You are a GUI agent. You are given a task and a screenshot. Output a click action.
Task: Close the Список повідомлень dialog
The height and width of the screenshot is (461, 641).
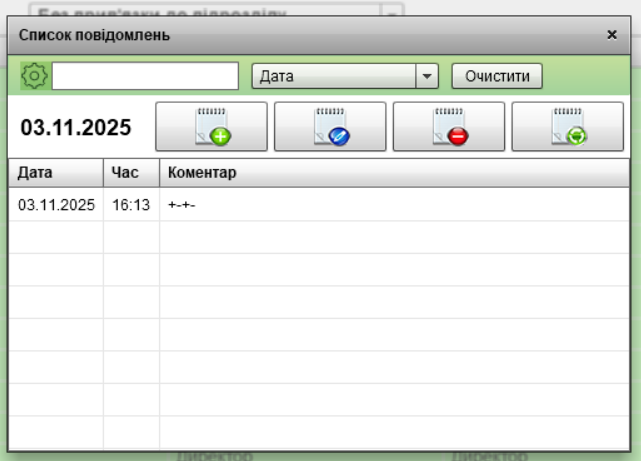click(x=612, y=35)
